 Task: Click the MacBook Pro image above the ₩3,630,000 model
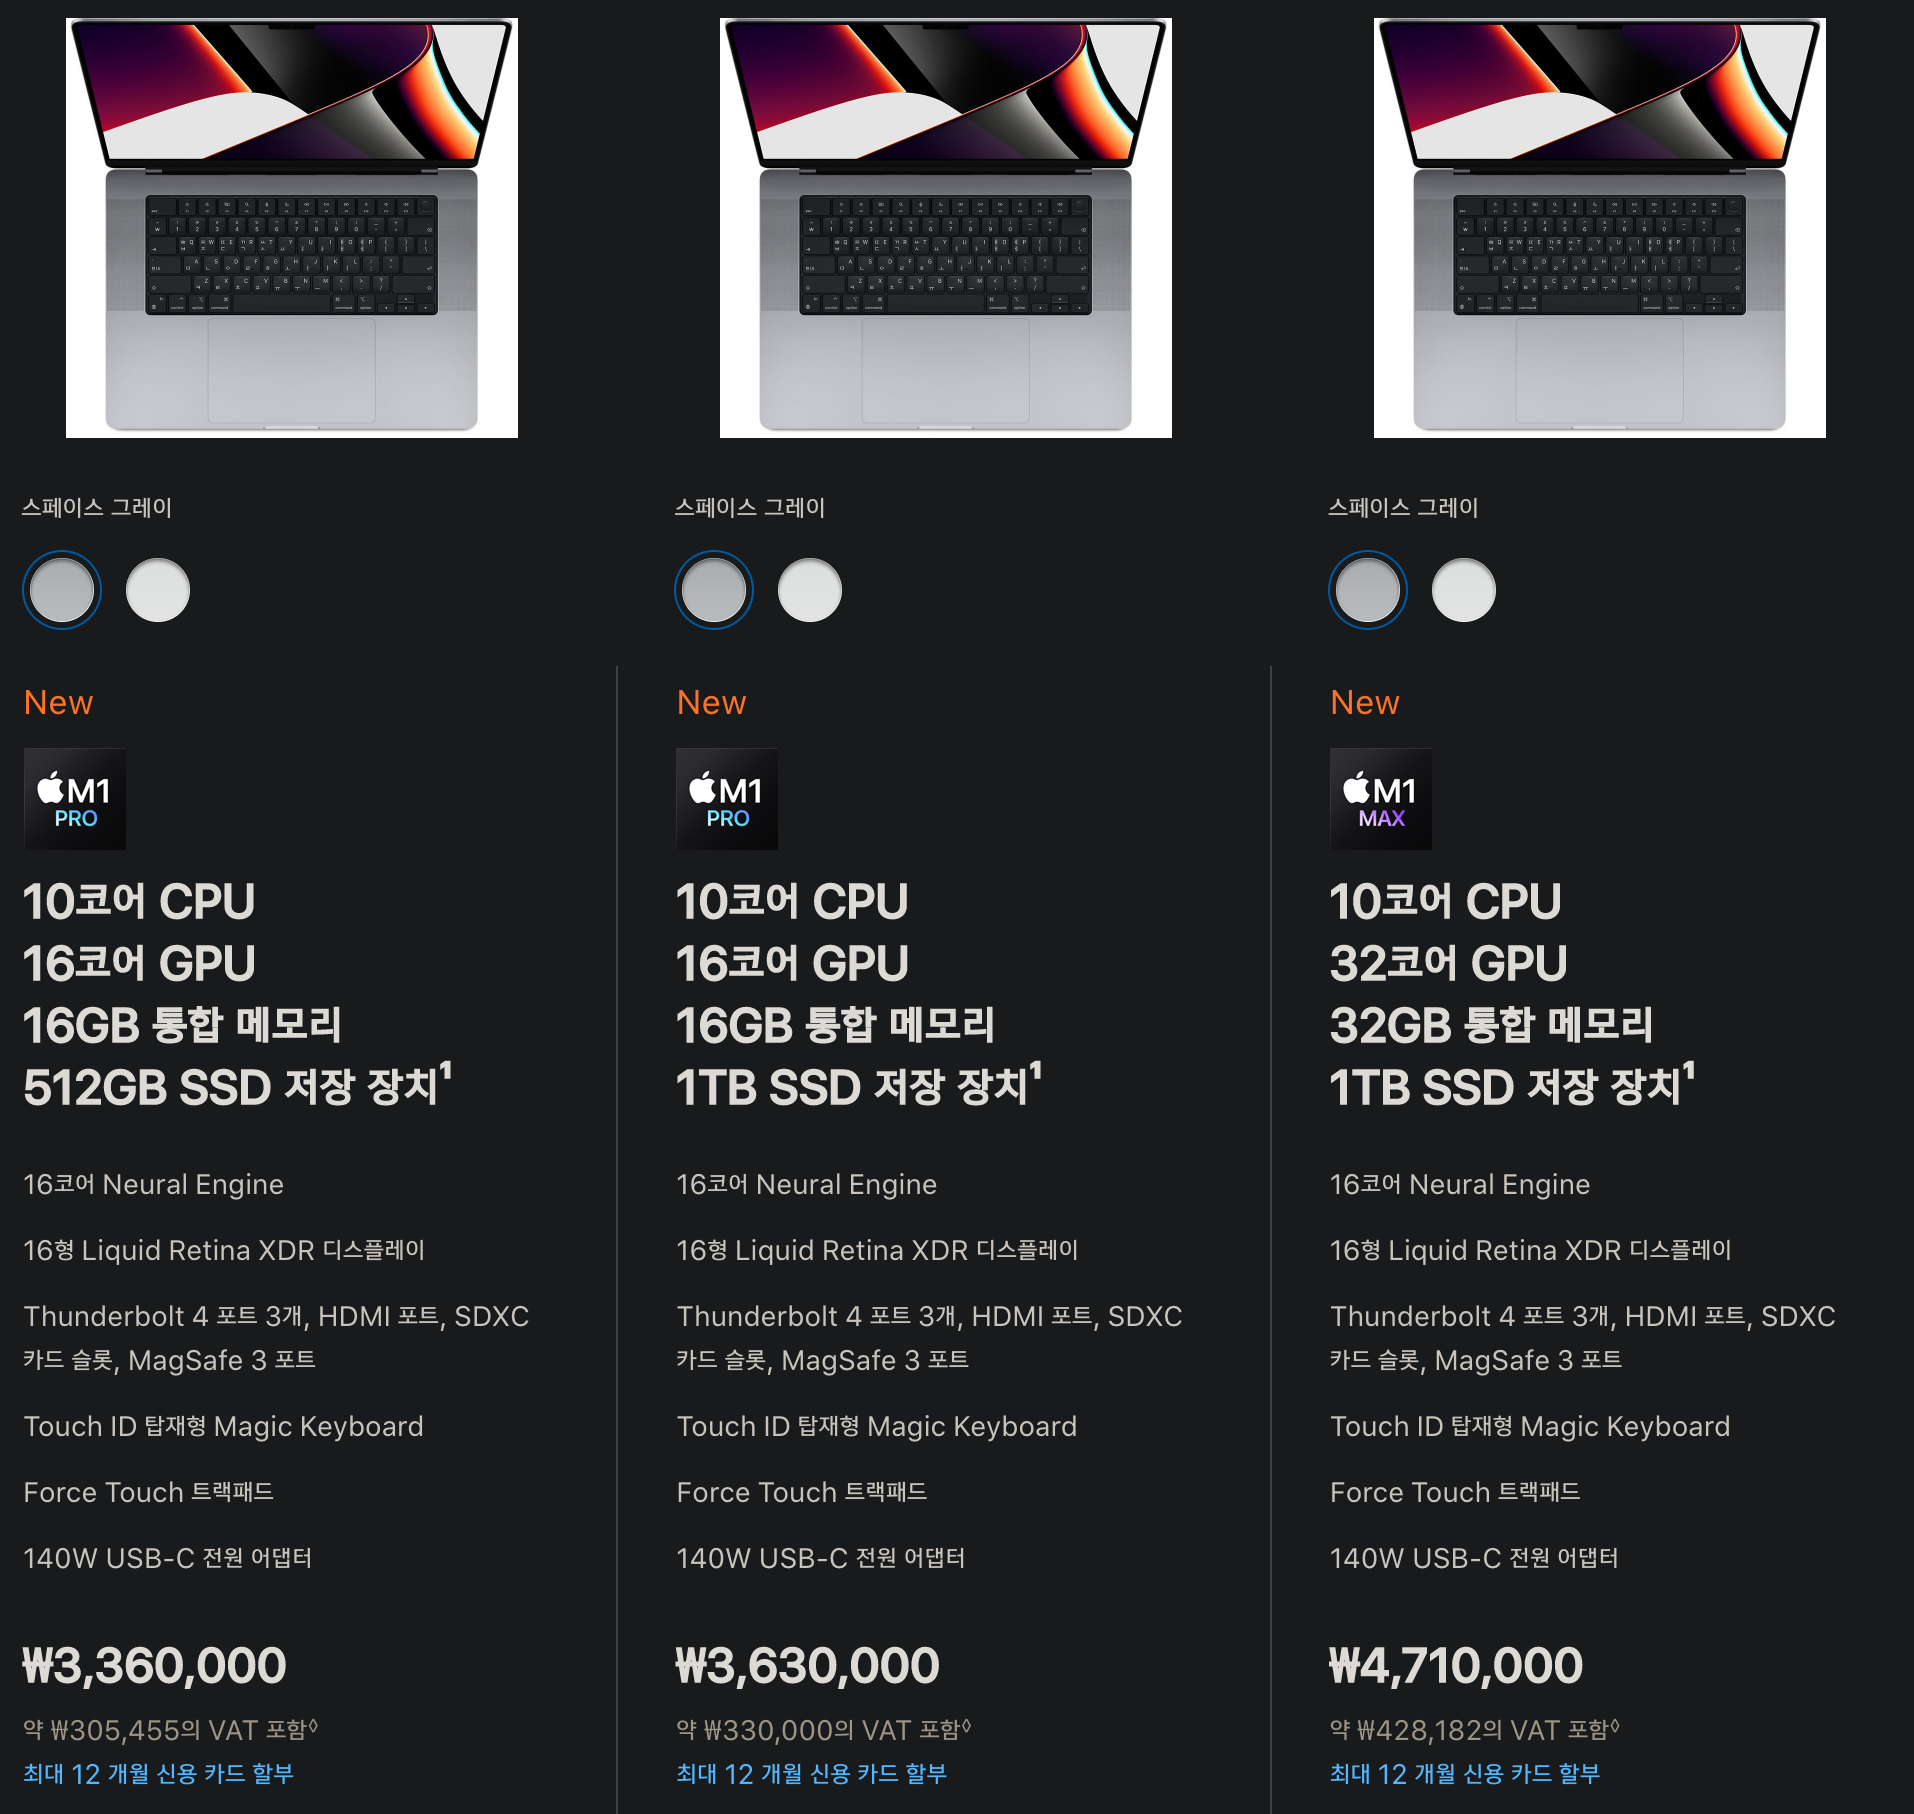tap(946, 228)
